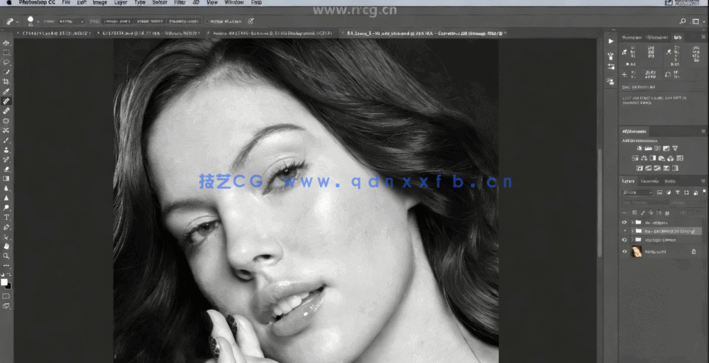
Task: Open the layer filter Kind dropdown
Action: (638, 192)
